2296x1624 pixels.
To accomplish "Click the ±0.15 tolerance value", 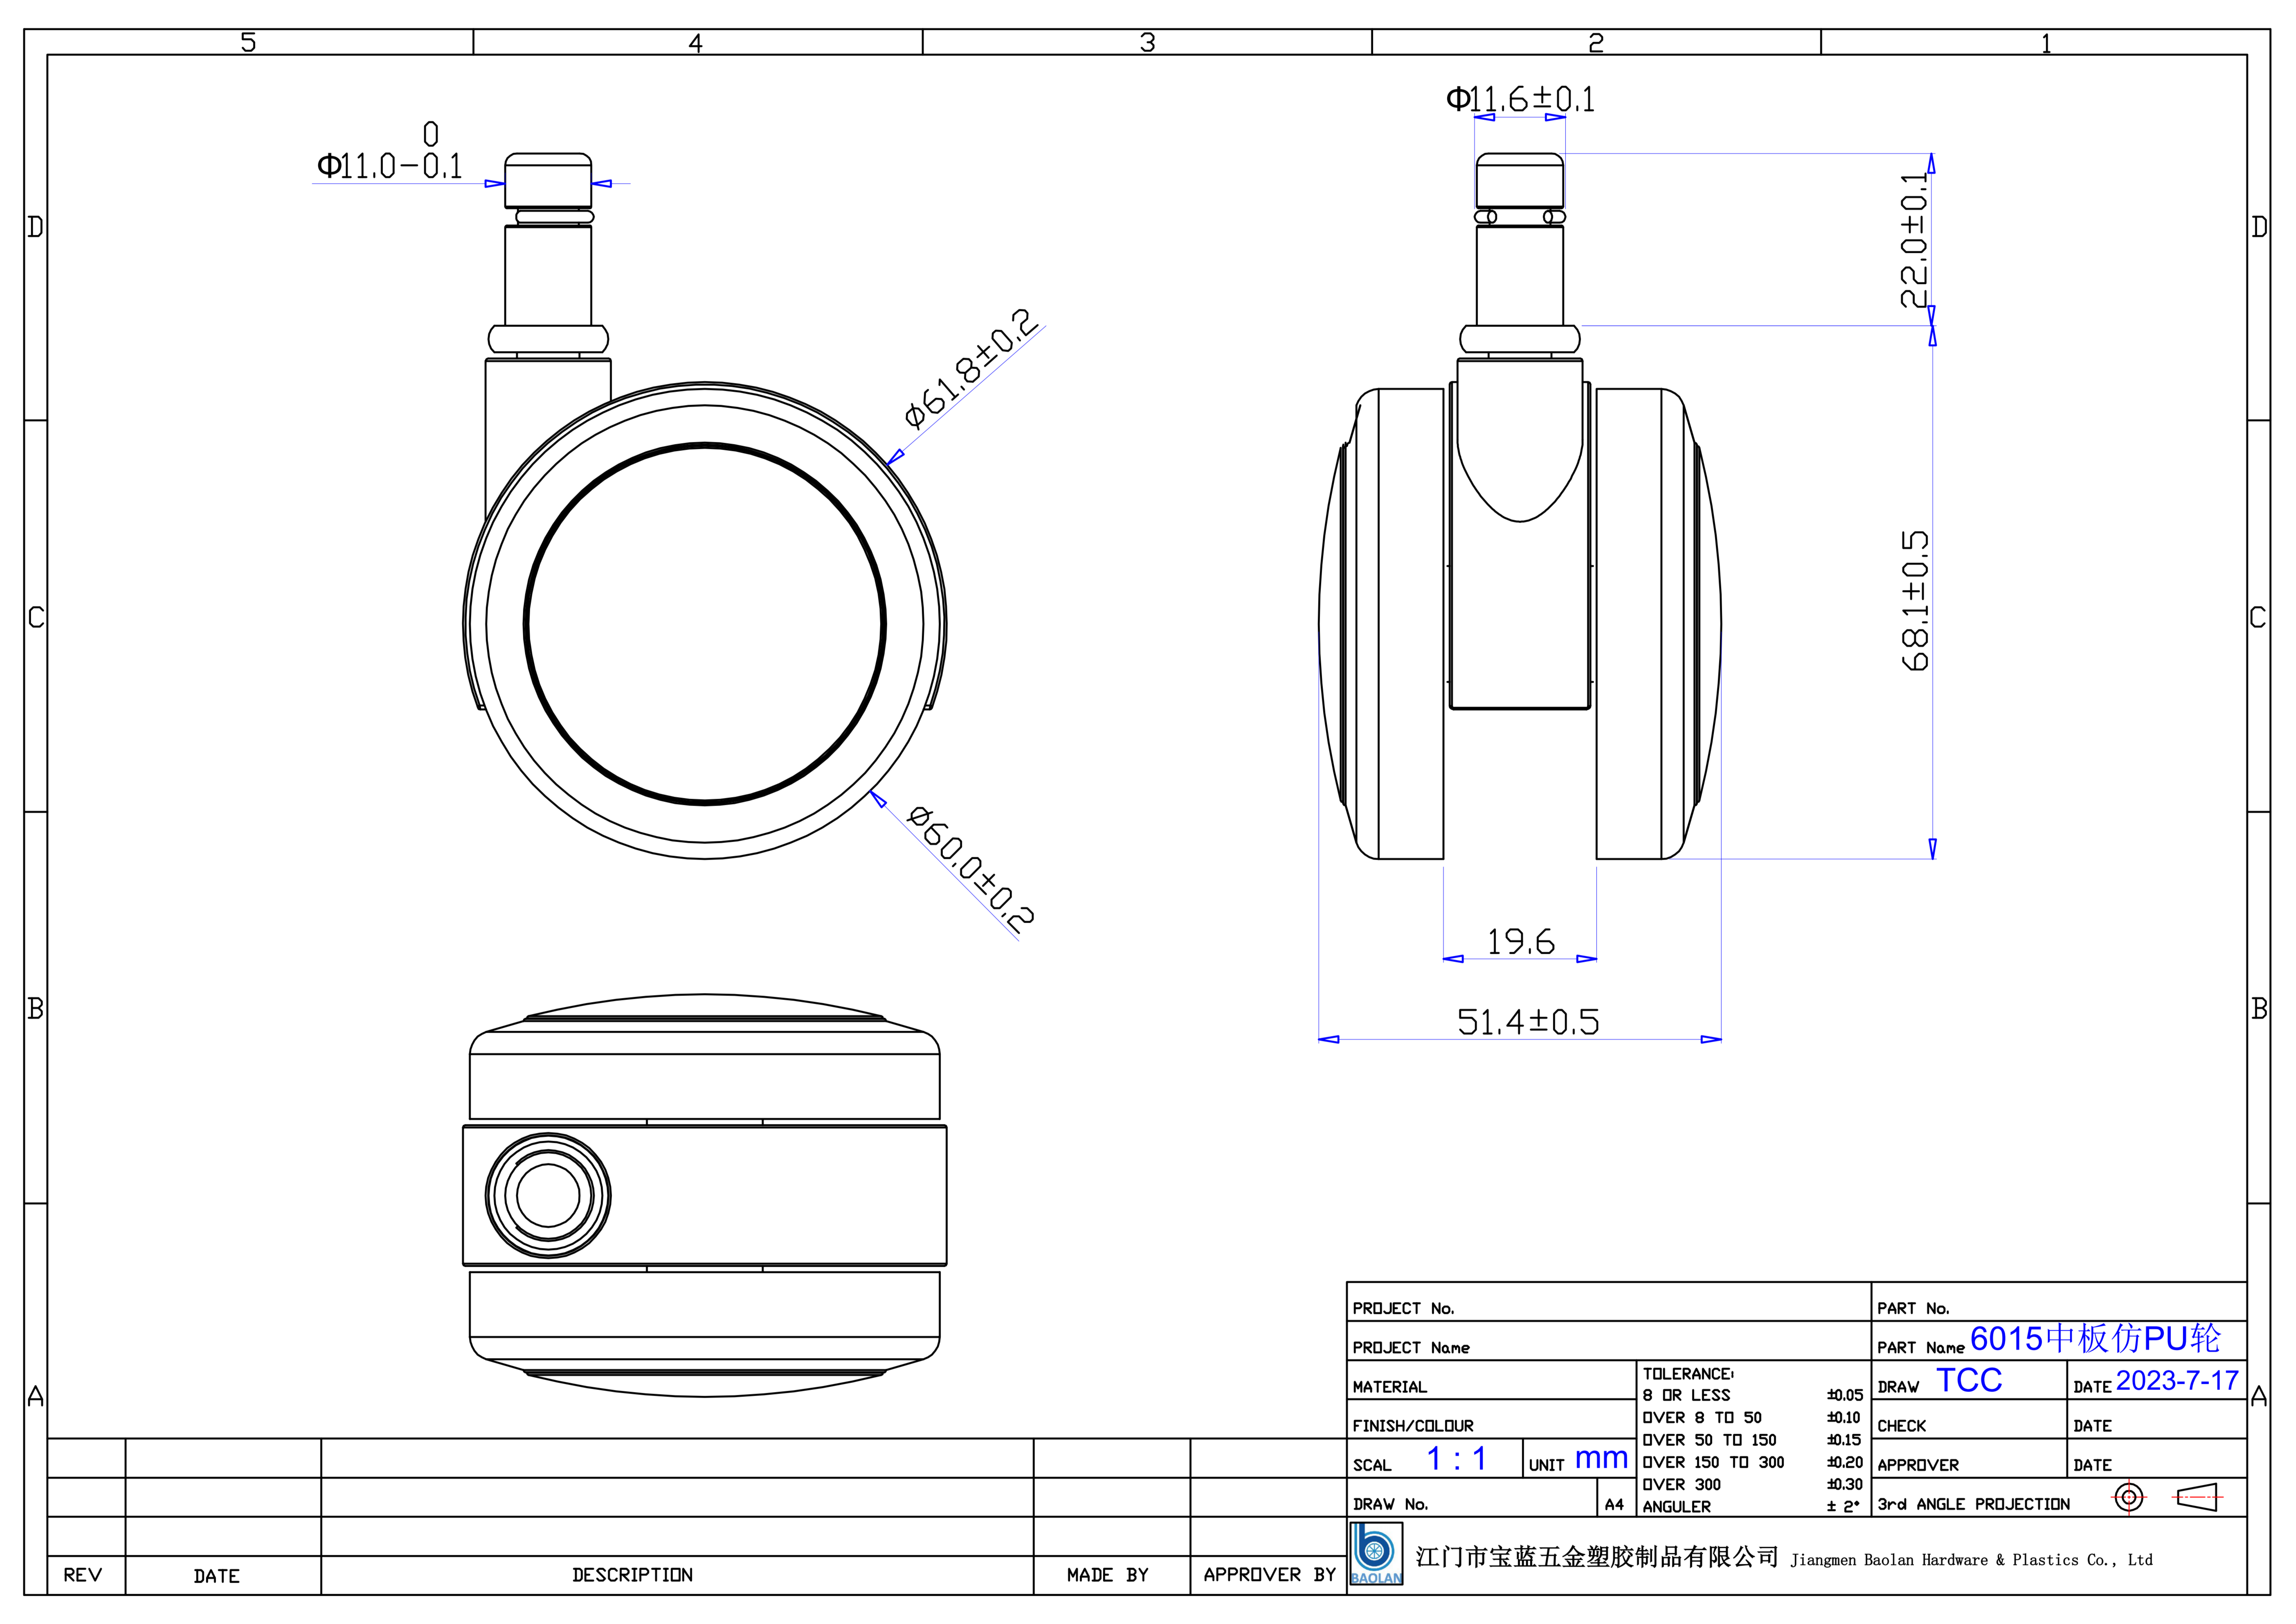I will tap(1844, 1440).
